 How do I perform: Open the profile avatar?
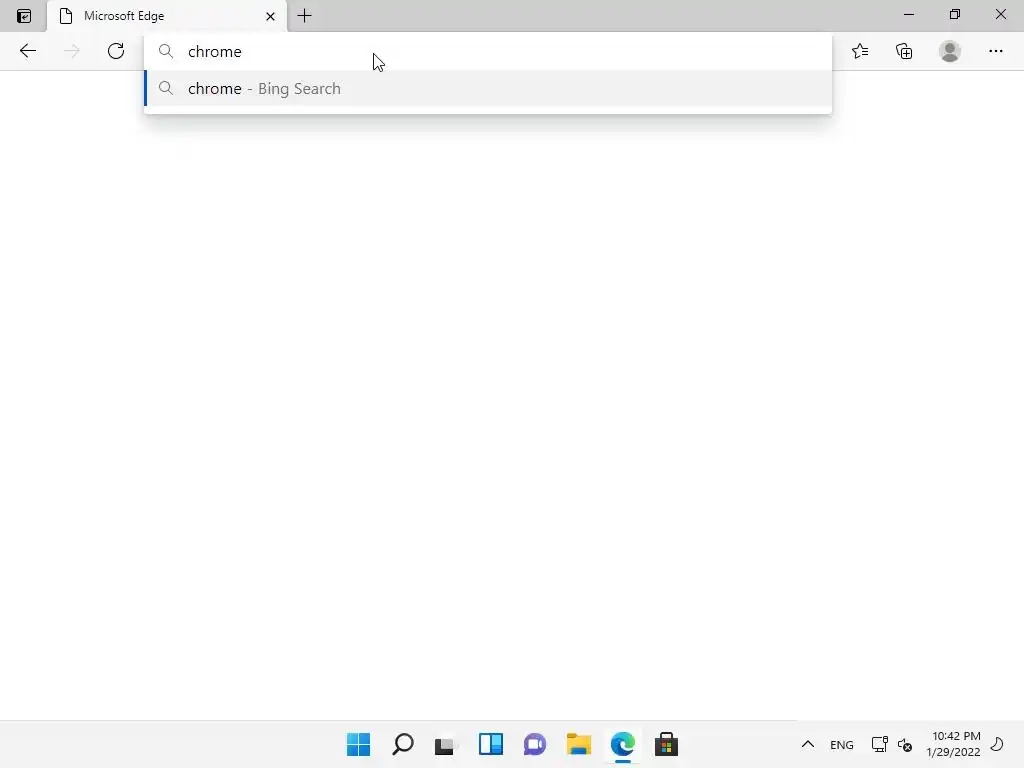[x=950, y=51]
